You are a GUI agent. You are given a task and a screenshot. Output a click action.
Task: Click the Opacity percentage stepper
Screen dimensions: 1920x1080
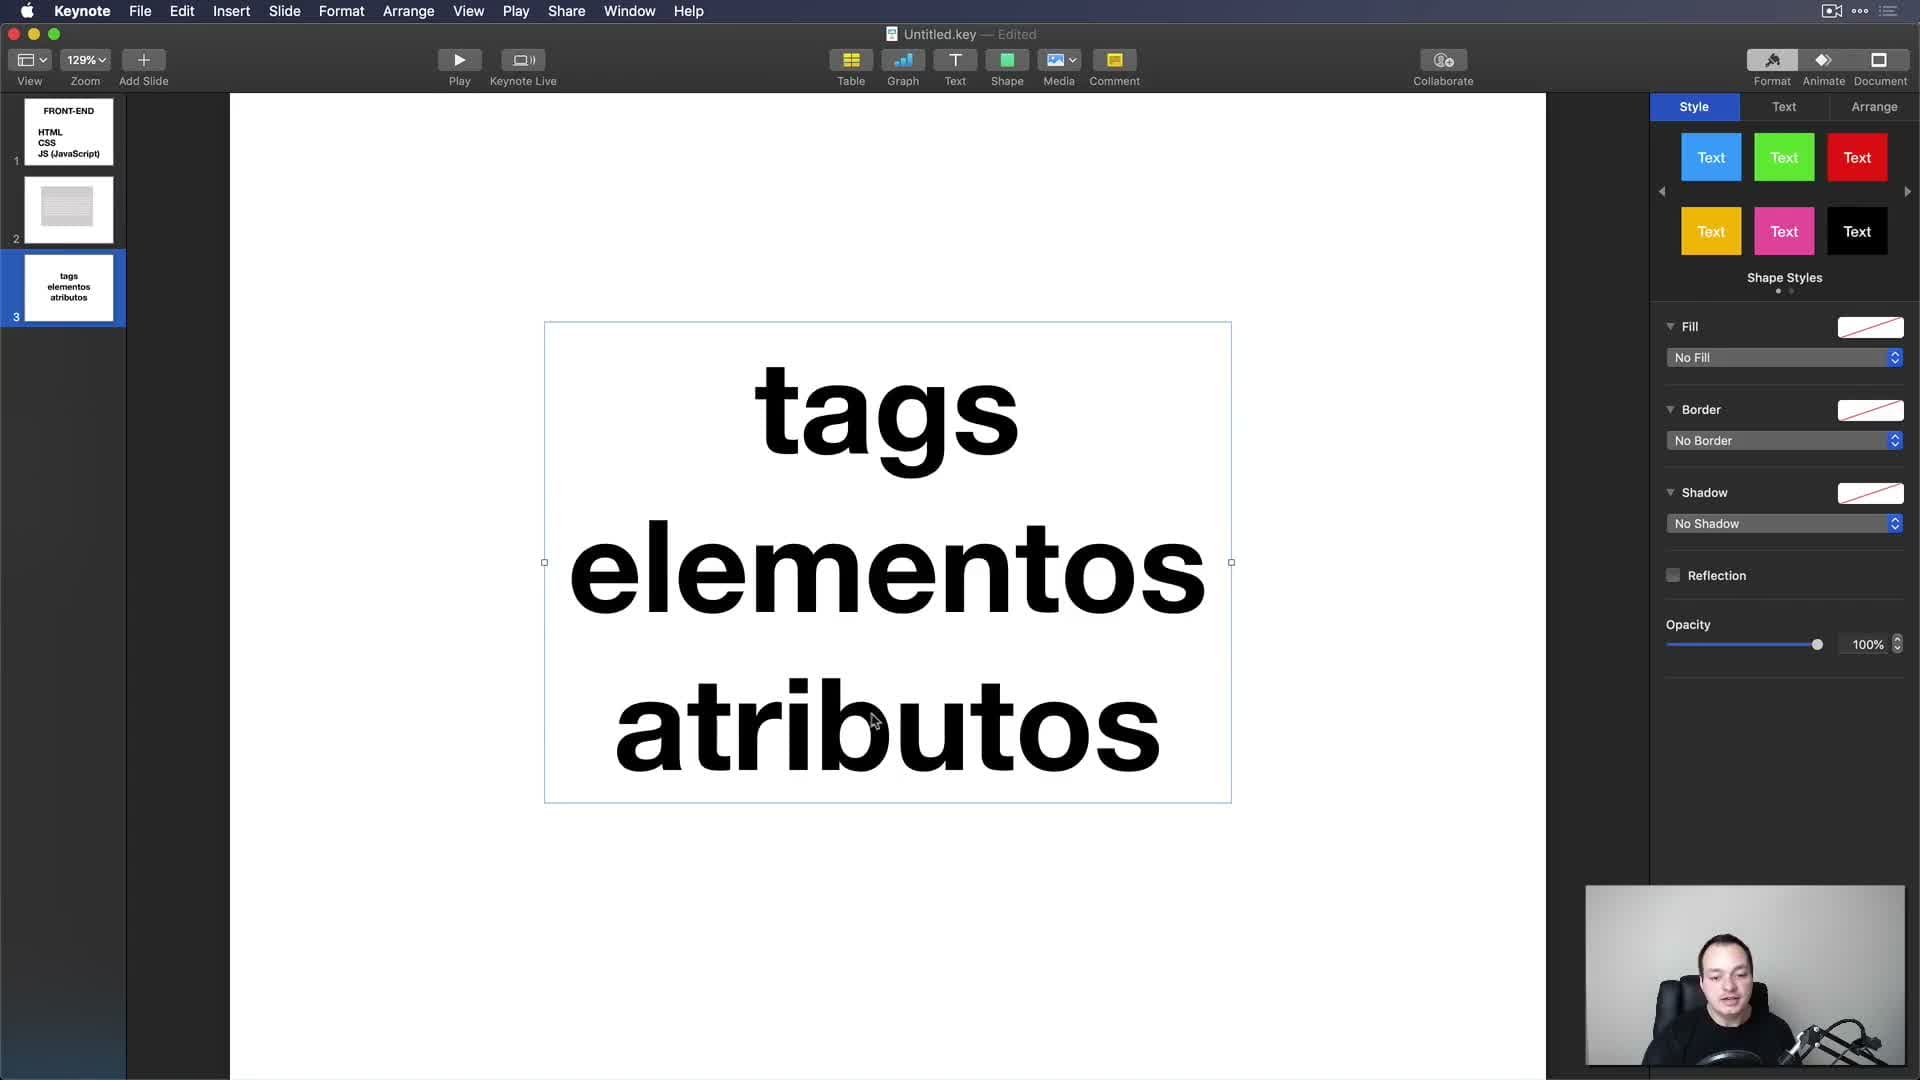(1897, 644)
